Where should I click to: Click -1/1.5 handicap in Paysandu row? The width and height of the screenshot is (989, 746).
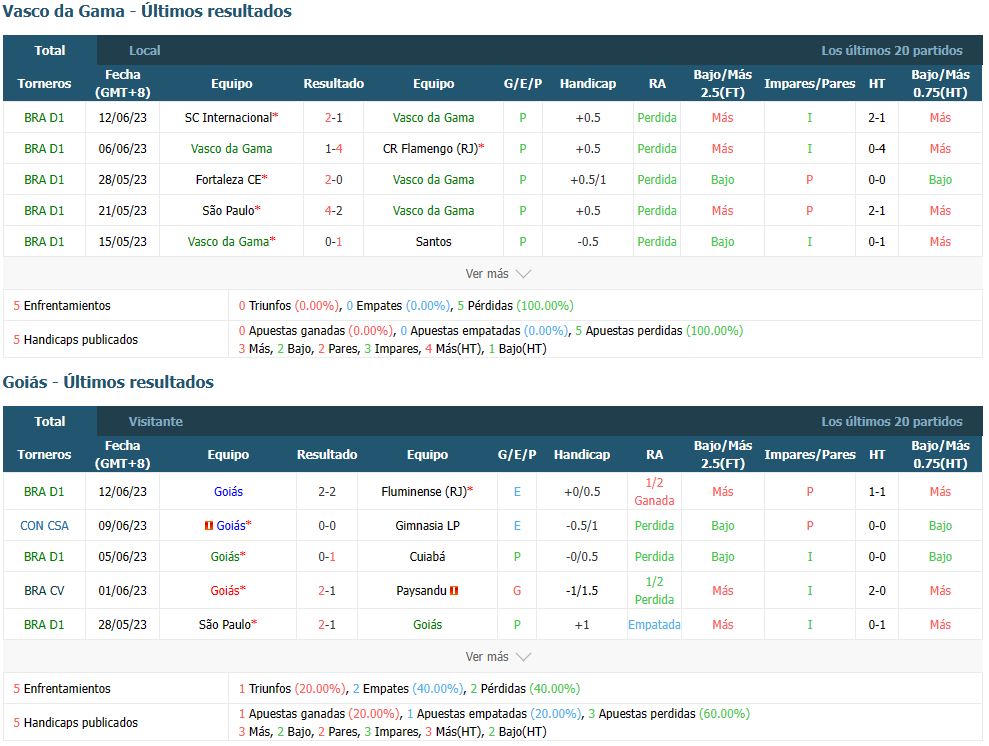582,591
